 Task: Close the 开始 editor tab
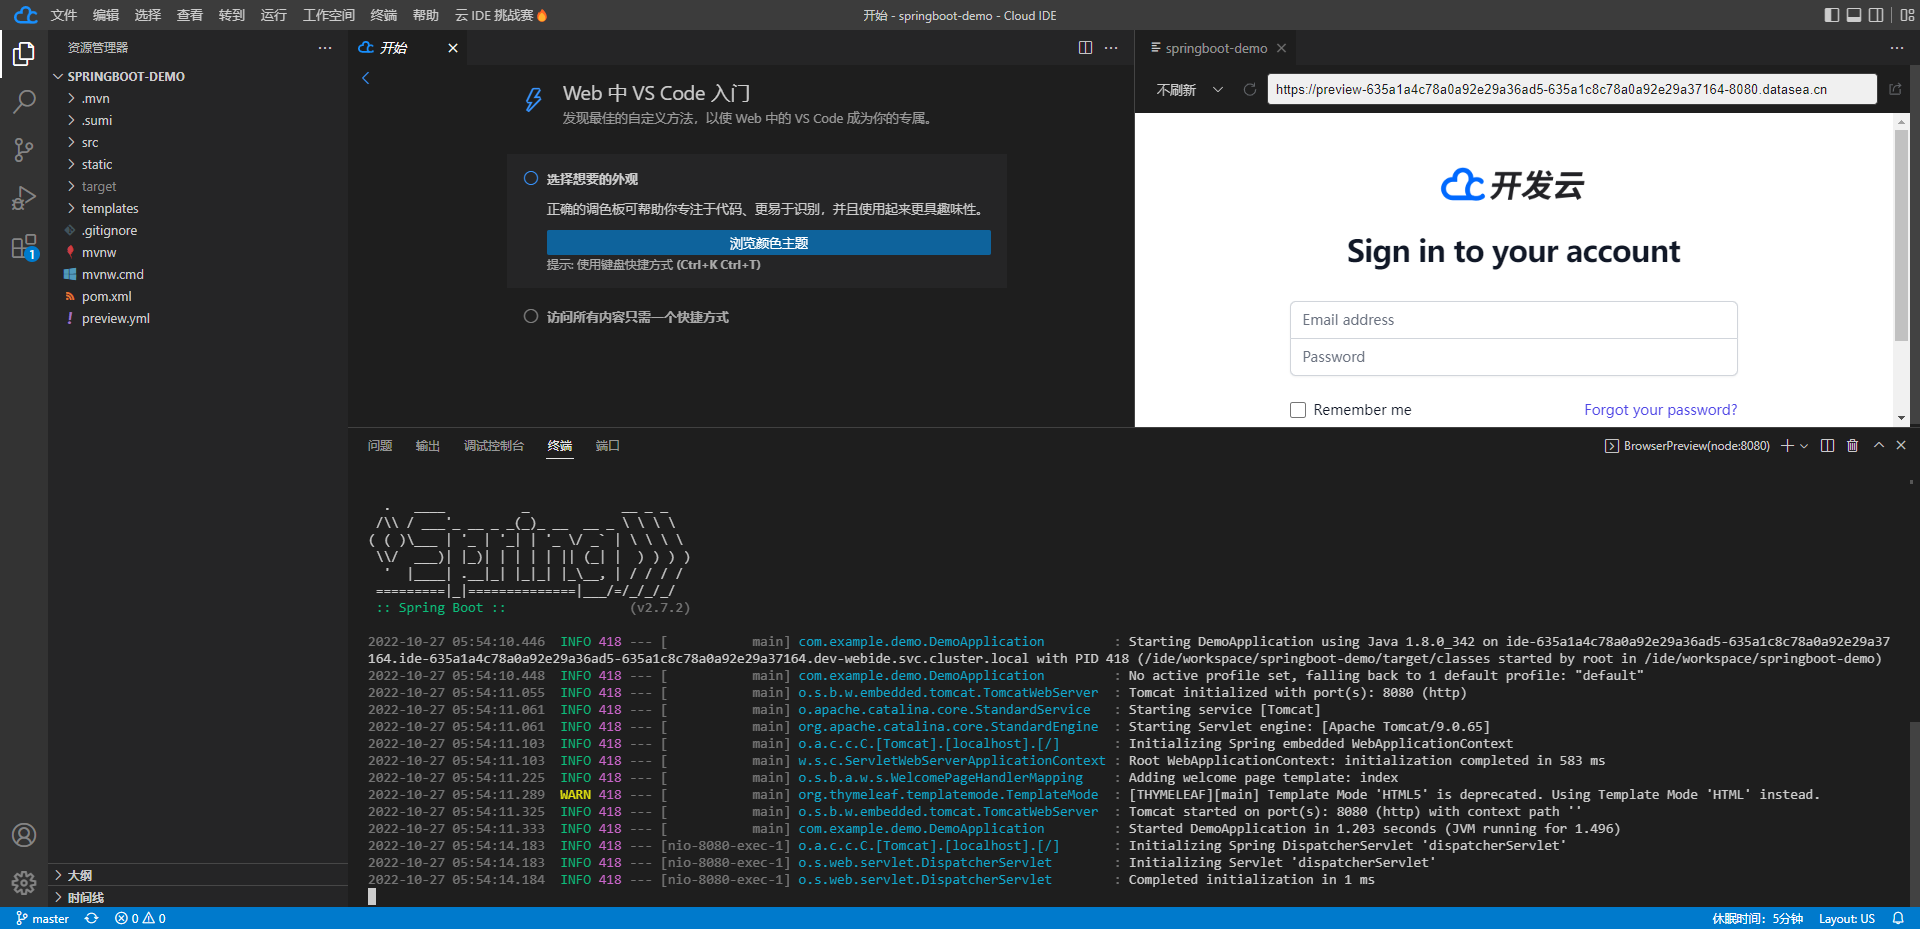(x=453, y=48)
